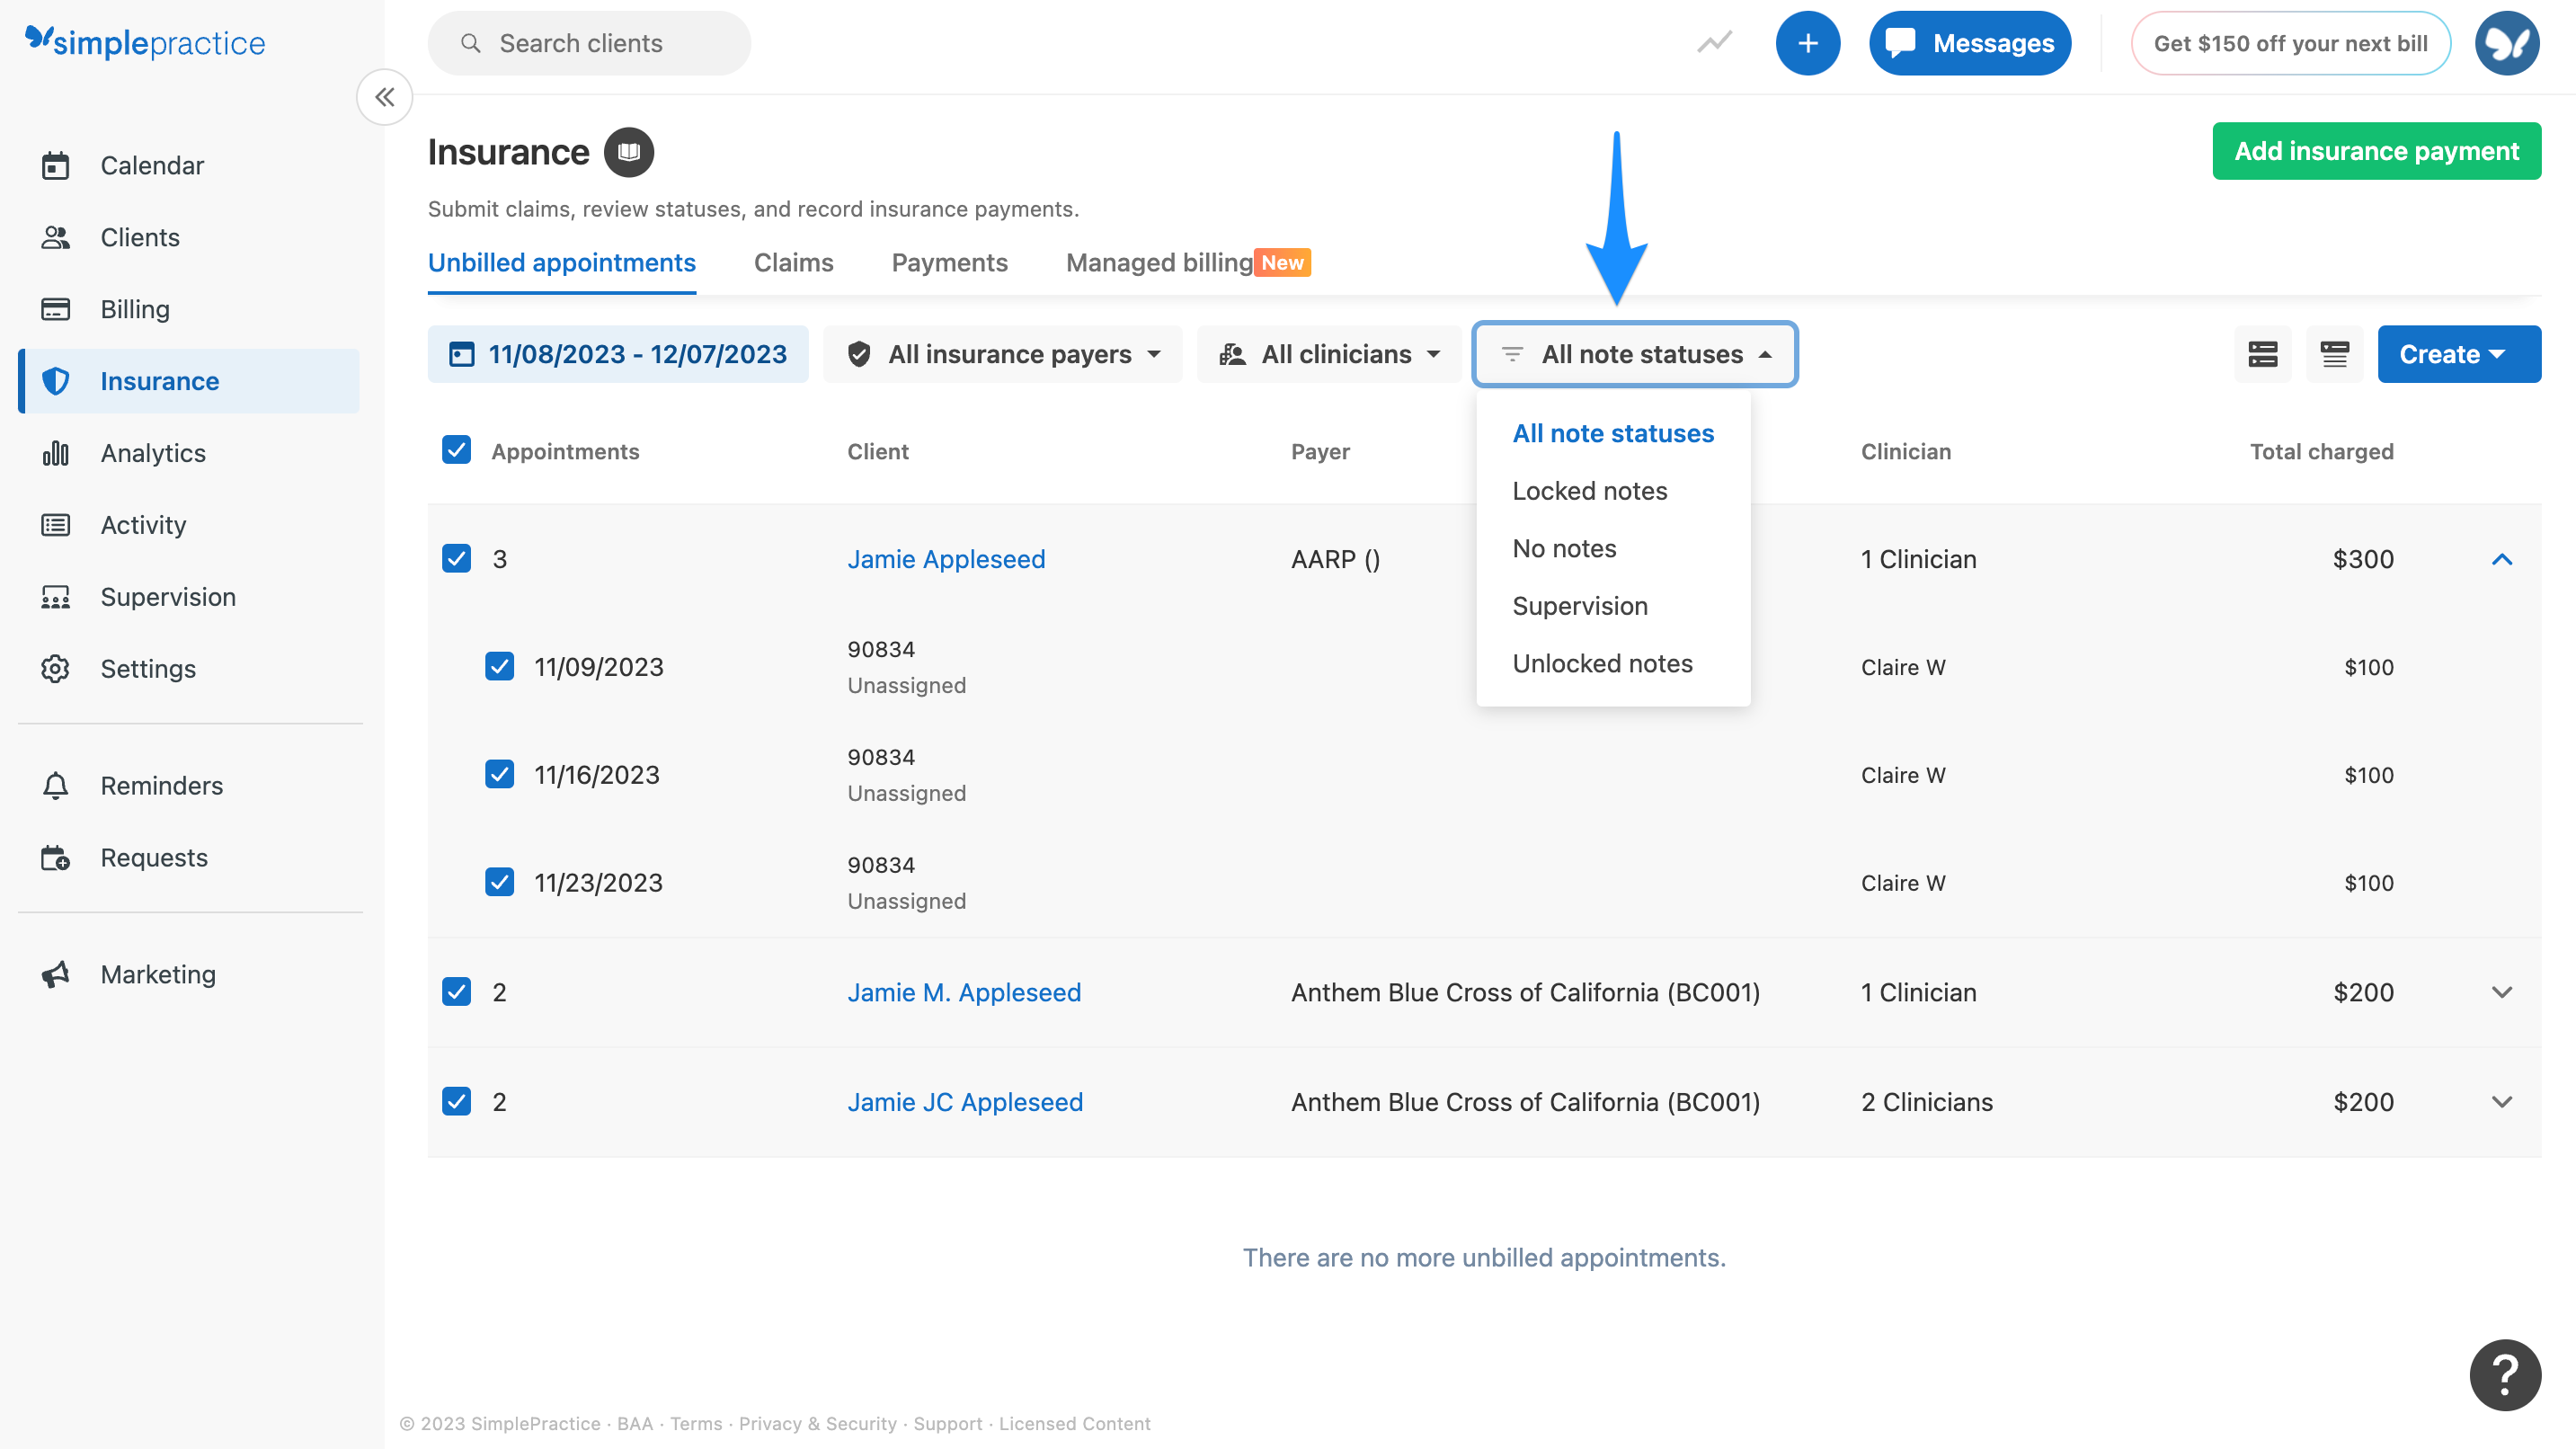Uncheck the Jamie Appleseed group checkbox

click(457, 558)
